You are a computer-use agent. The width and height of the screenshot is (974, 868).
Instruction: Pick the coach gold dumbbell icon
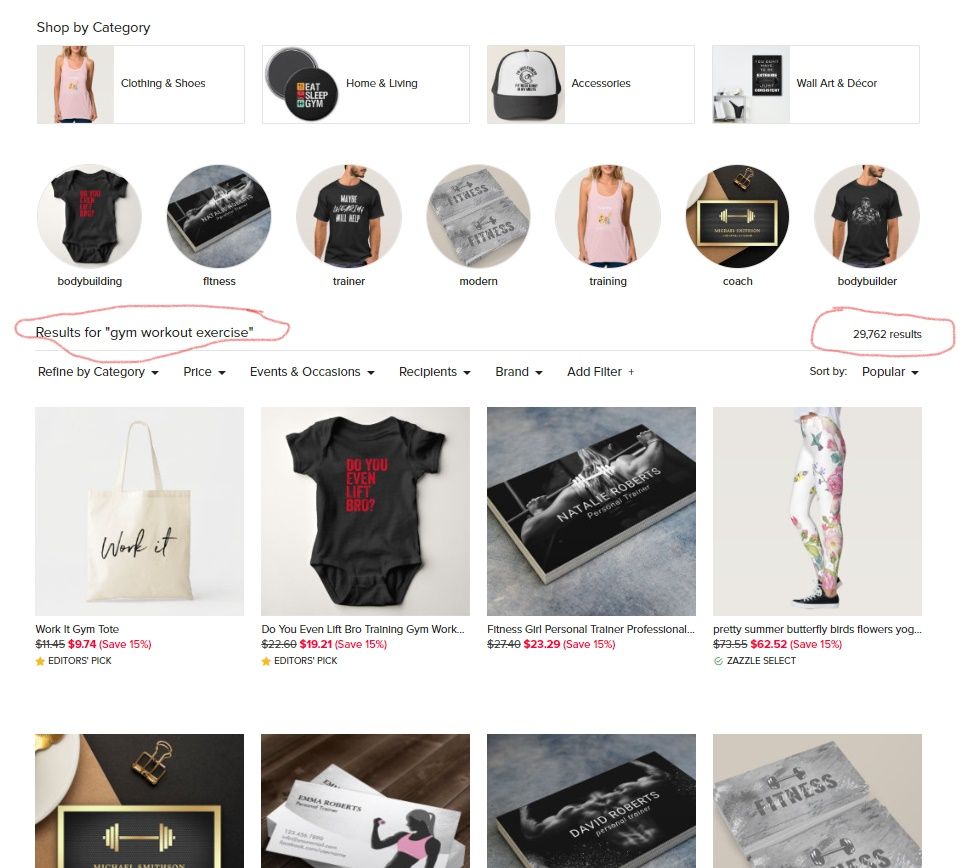tap(737, 216)
